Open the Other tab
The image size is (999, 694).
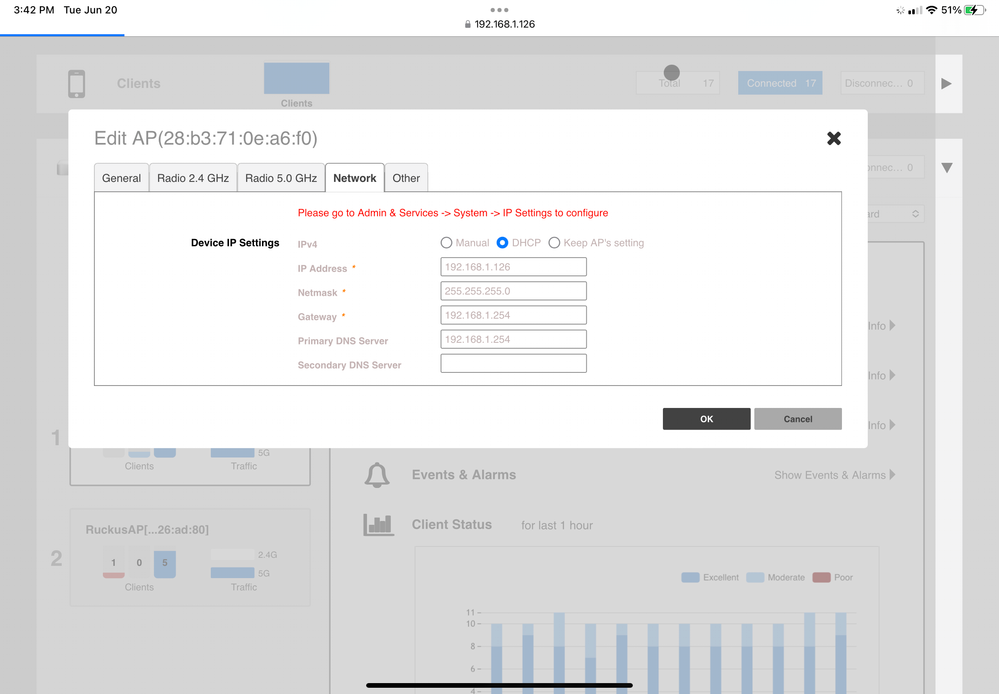click(406, 178)
